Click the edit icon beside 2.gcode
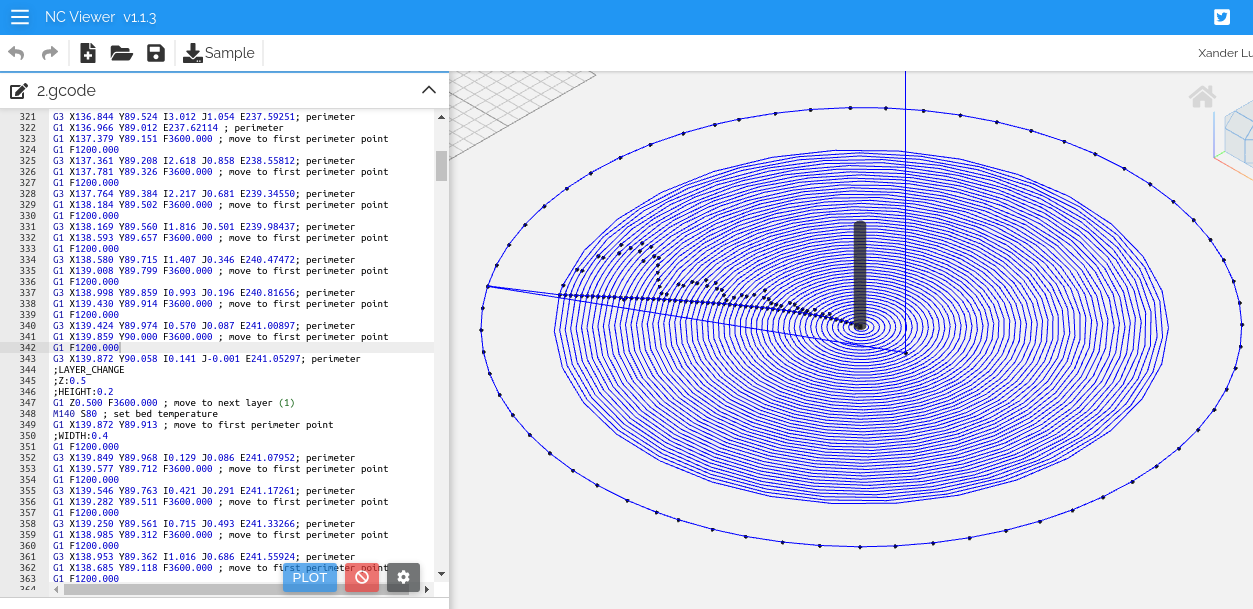The width and height of the screenshot is (1253, 609). click(x=19, y=91)
